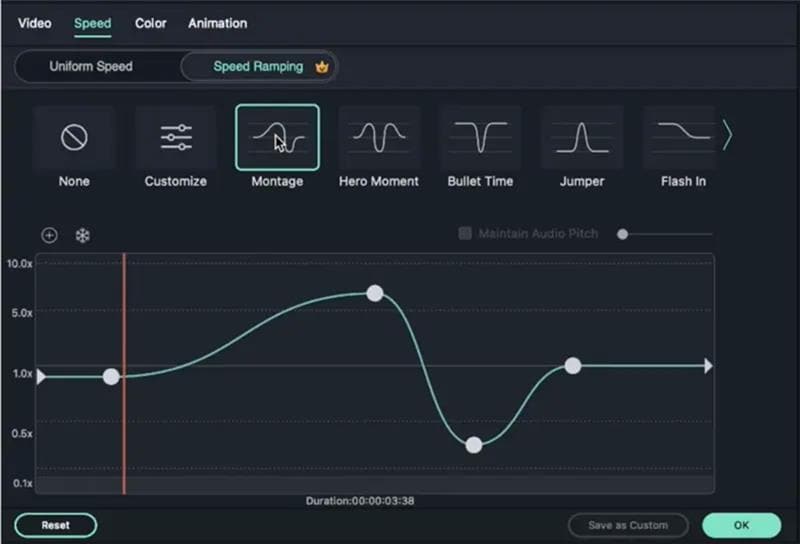Click the snowflake freeze frame icon
This screenshot has height=544, width=800.
[83, 235]
